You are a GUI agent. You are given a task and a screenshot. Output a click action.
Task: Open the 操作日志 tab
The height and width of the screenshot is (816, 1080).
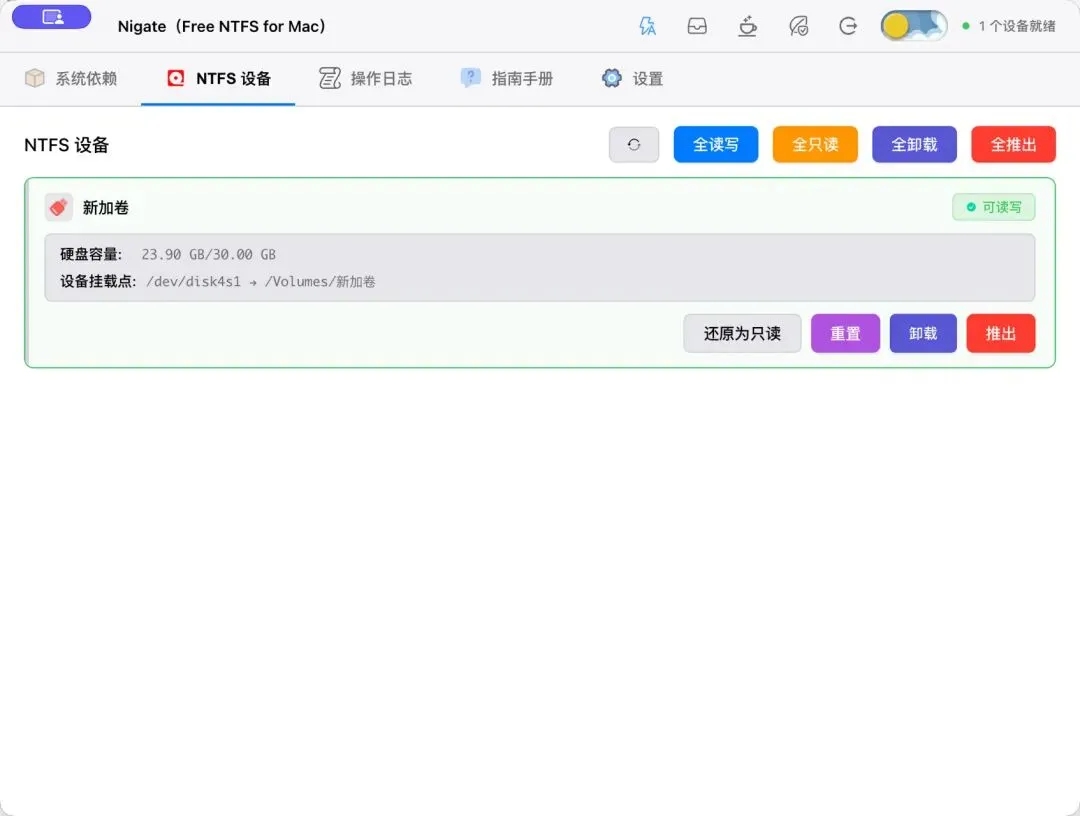click(x=366, y=79)
